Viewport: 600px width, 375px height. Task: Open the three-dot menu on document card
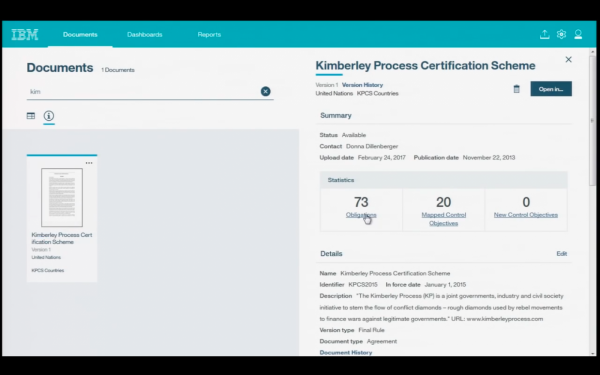(89, 163)
